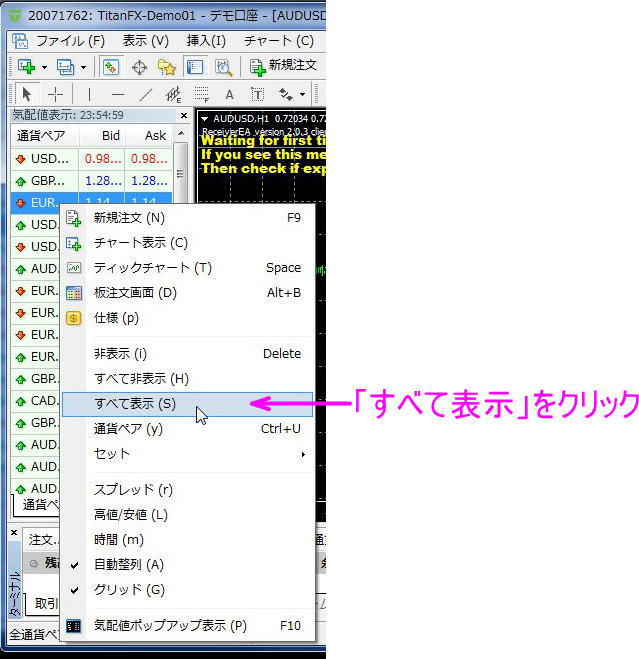Switch to the 取引 terminal tab

(45, 604)
